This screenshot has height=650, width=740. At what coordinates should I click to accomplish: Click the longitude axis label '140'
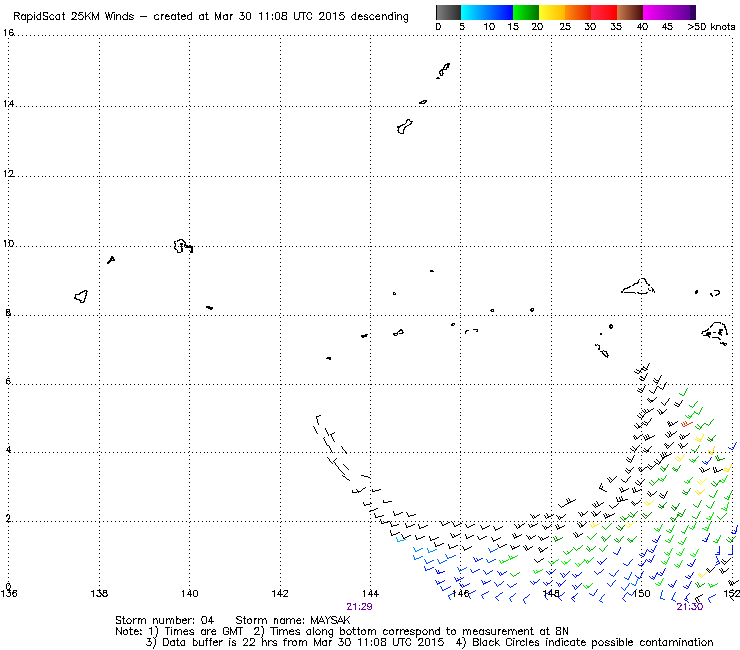point(190,593)
